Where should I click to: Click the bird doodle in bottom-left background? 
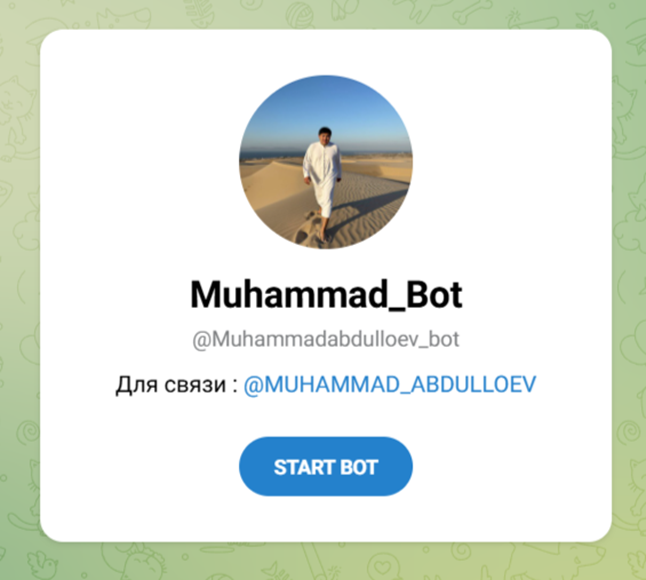click(43, 564)
